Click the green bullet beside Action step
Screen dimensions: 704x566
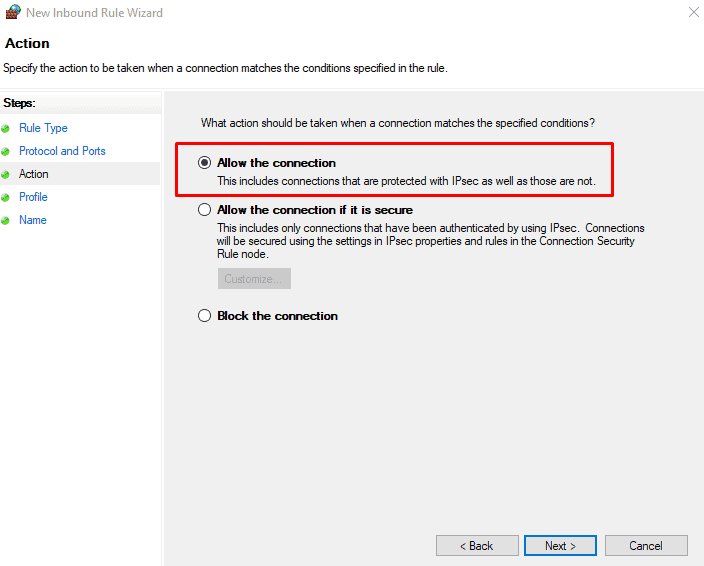point(6,175)
